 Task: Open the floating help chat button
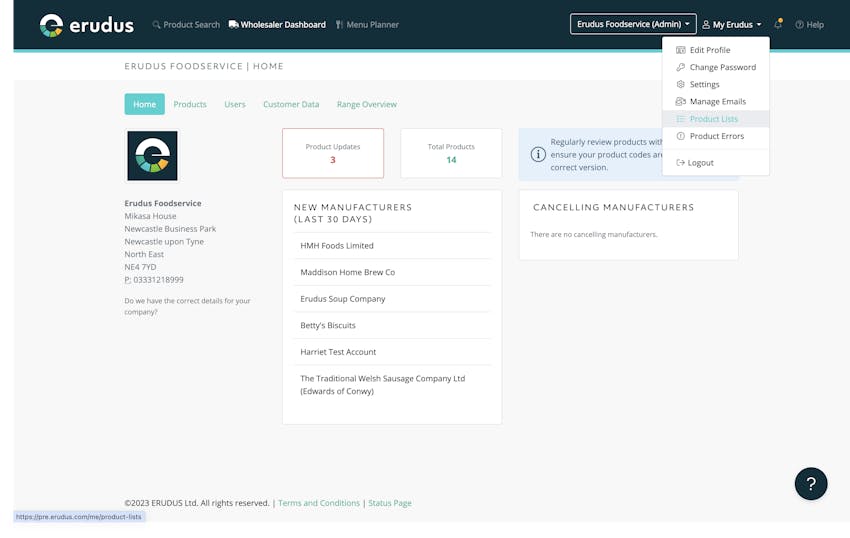click(x=811, y=484)
